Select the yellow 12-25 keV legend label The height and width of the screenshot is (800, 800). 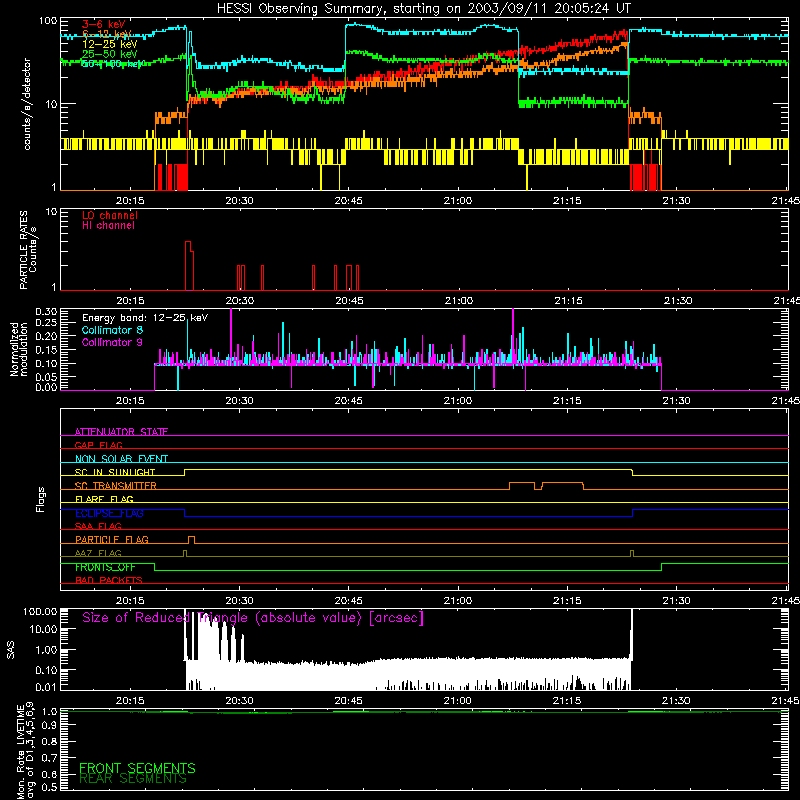coord(110,44)
